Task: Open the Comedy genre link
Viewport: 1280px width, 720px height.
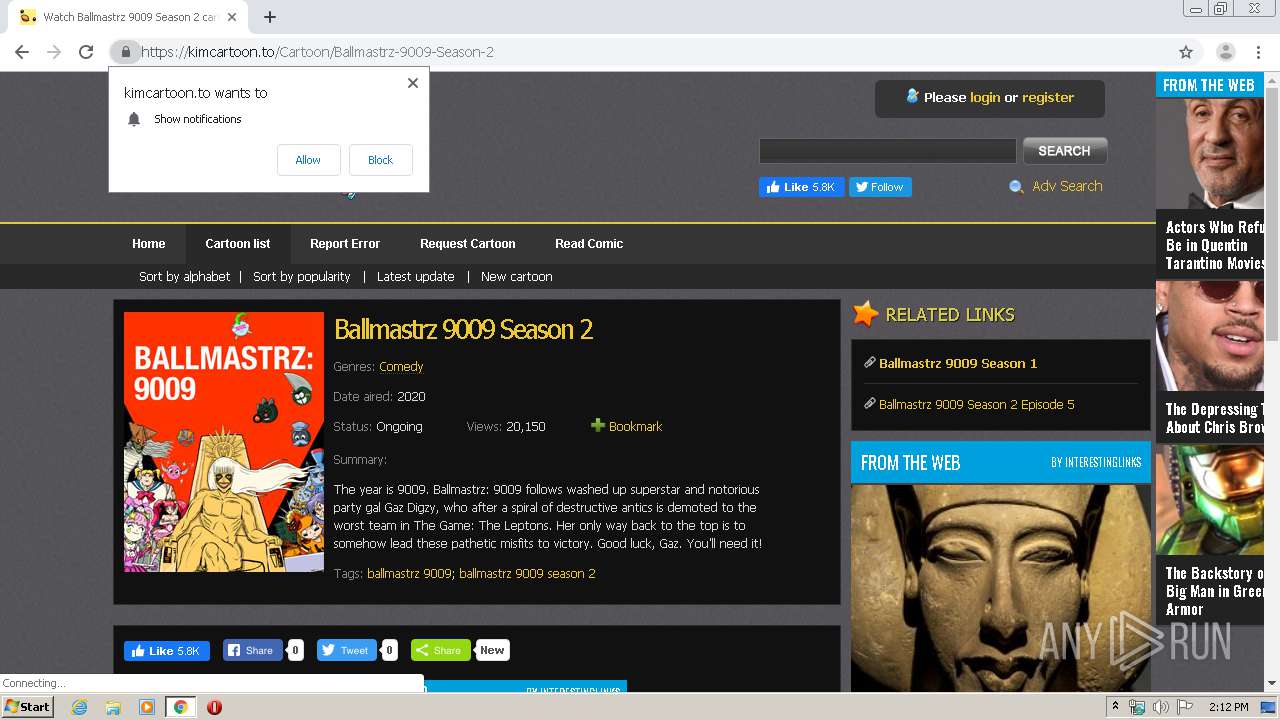Action: tap(401, 366)
